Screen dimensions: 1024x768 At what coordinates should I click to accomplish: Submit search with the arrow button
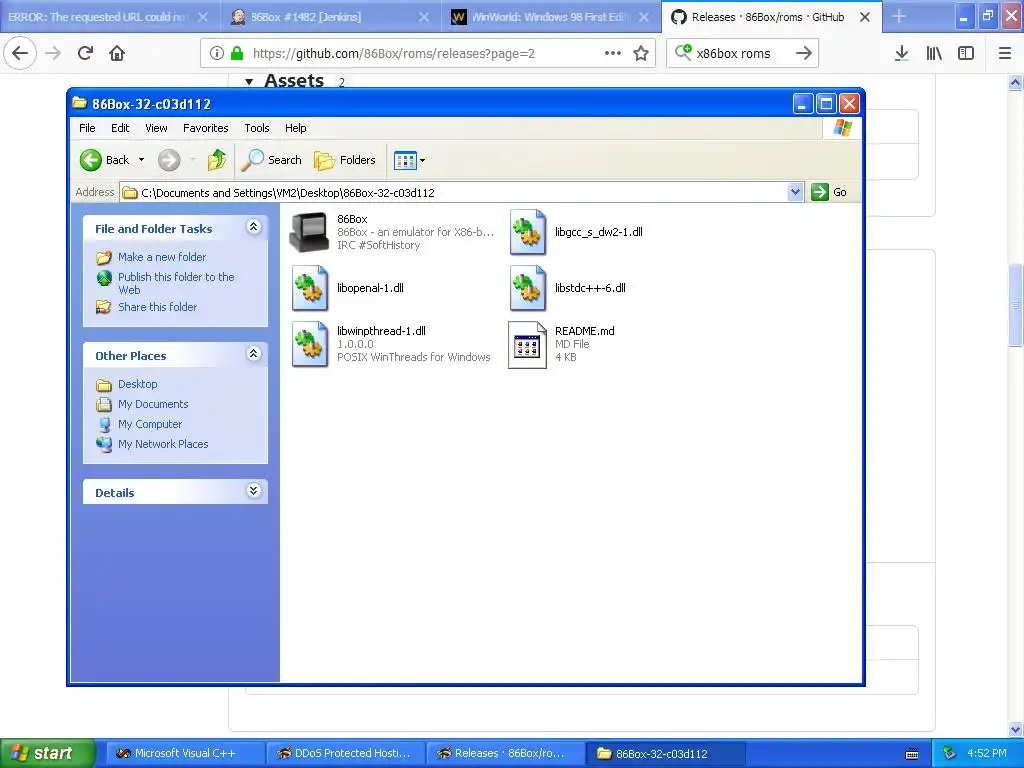pyautogui.click(x=804, y=54)
